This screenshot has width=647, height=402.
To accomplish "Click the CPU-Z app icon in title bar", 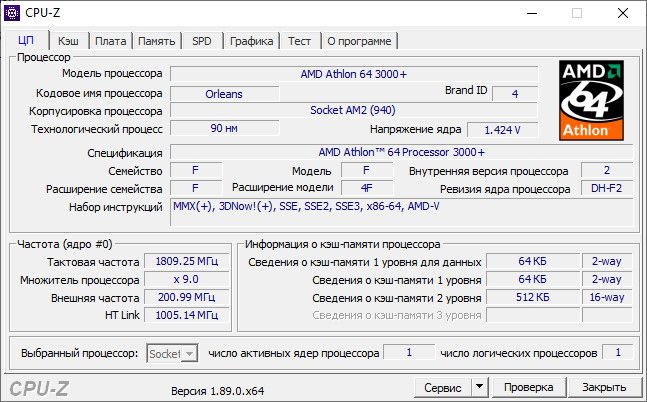I will (12, 13).
